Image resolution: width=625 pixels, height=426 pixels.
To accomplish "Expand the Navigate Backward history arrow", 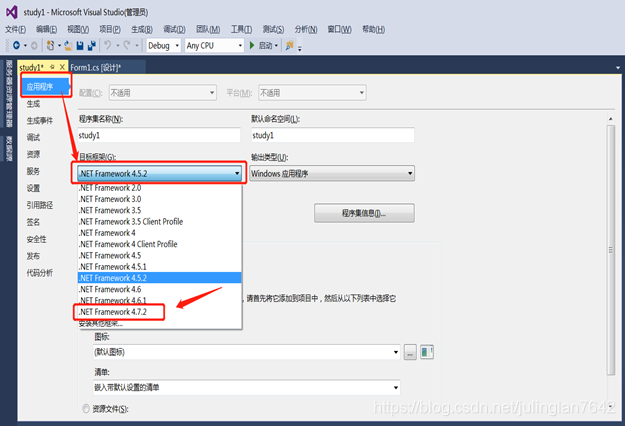I will pyautogui.click(x=25, y=45).
